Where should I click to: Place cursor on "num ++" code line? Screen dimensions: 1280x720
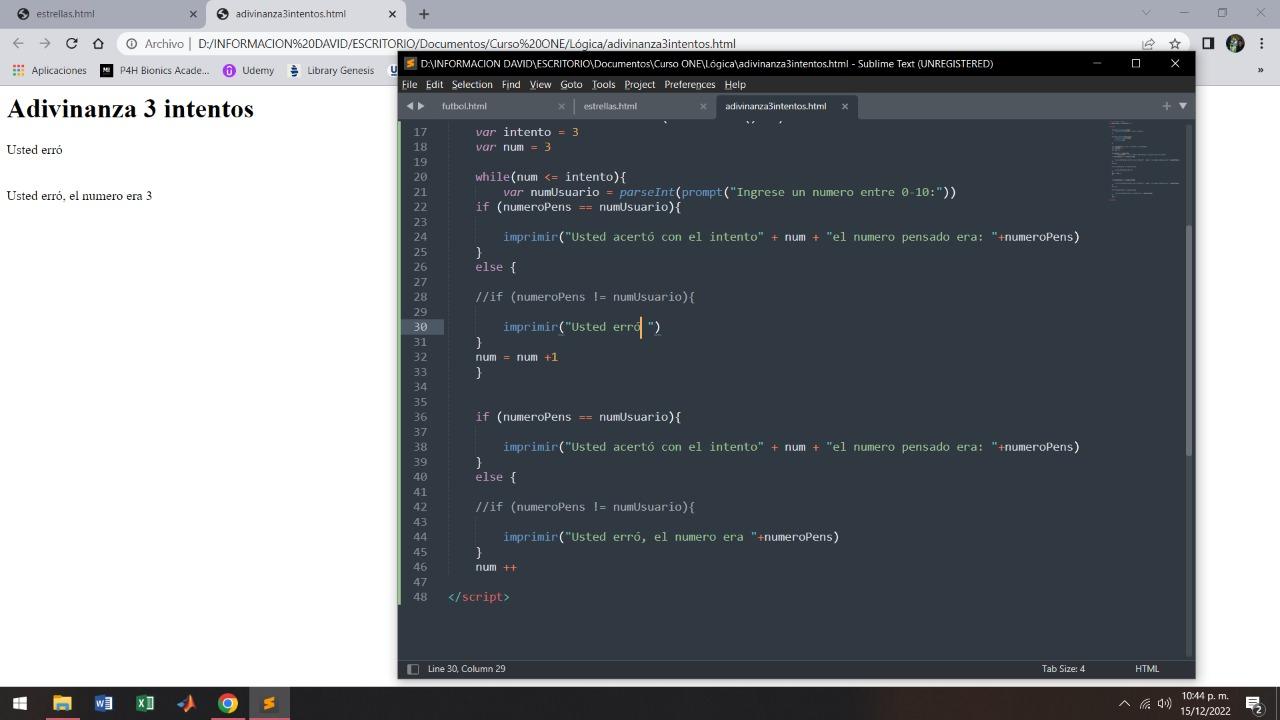click(x=496, y=567)
